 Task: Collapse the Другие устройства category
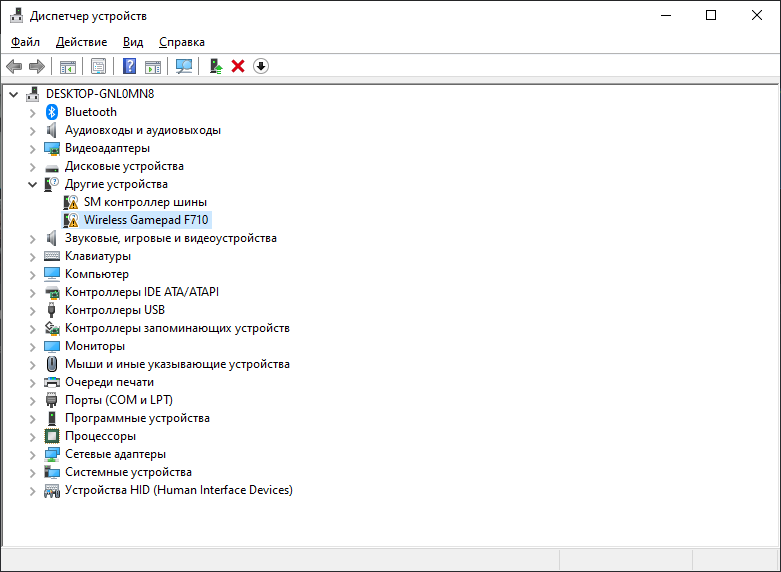pyautogui.click(x=33, y=184)
